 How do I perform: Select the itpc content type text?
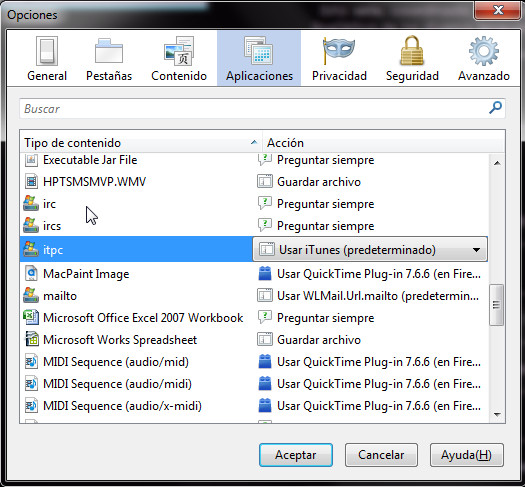coord(53,250)
